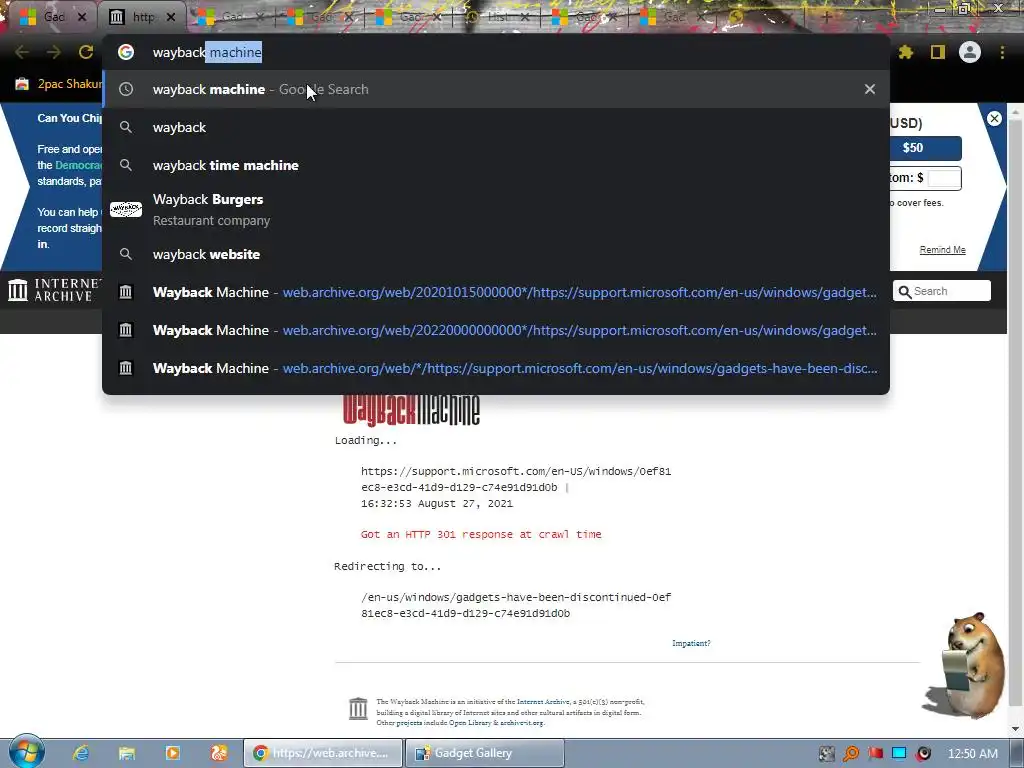Select the Chrome 'https://web.archive...' taskbar button
This screenshot has height=768, width=1024.
click(323, 753)
